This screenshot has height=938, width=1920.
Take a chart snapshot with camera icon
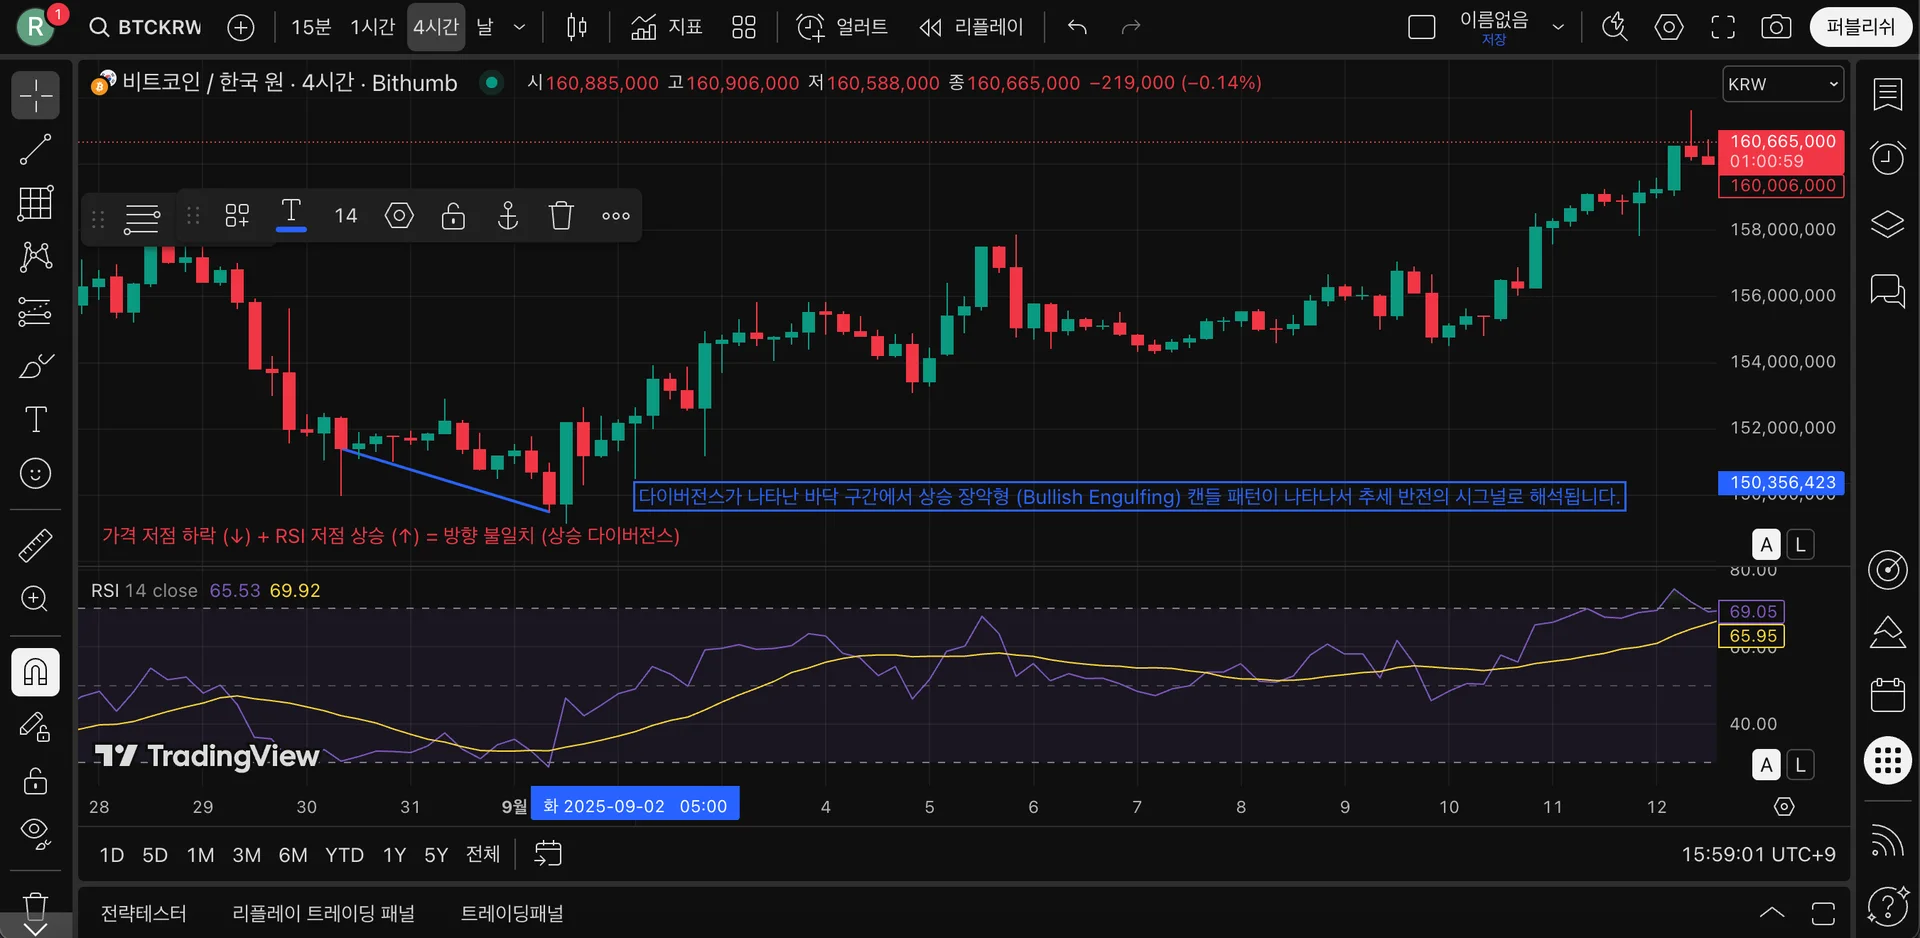coord(1776,27)
